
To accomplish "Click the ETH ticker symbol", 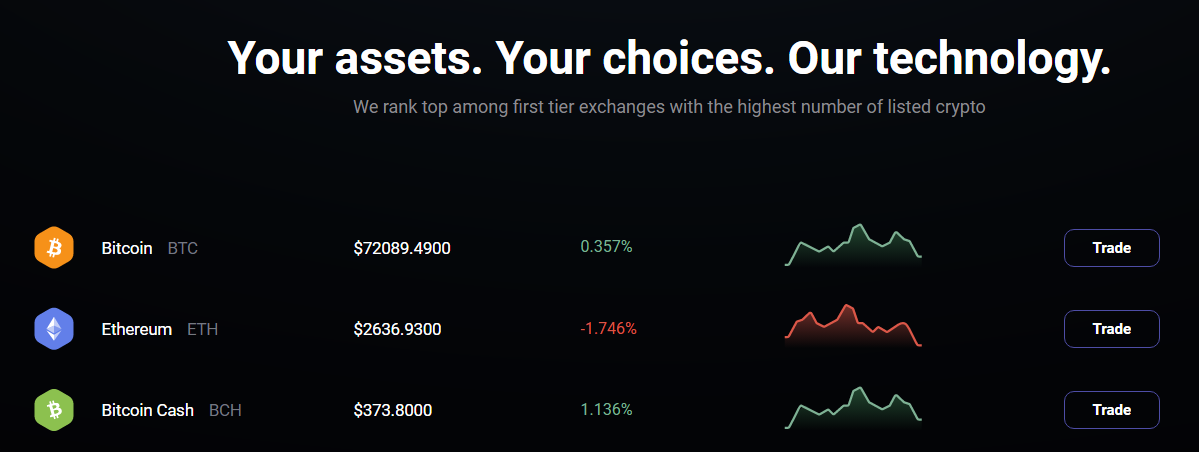I will (x=203, y=330).
